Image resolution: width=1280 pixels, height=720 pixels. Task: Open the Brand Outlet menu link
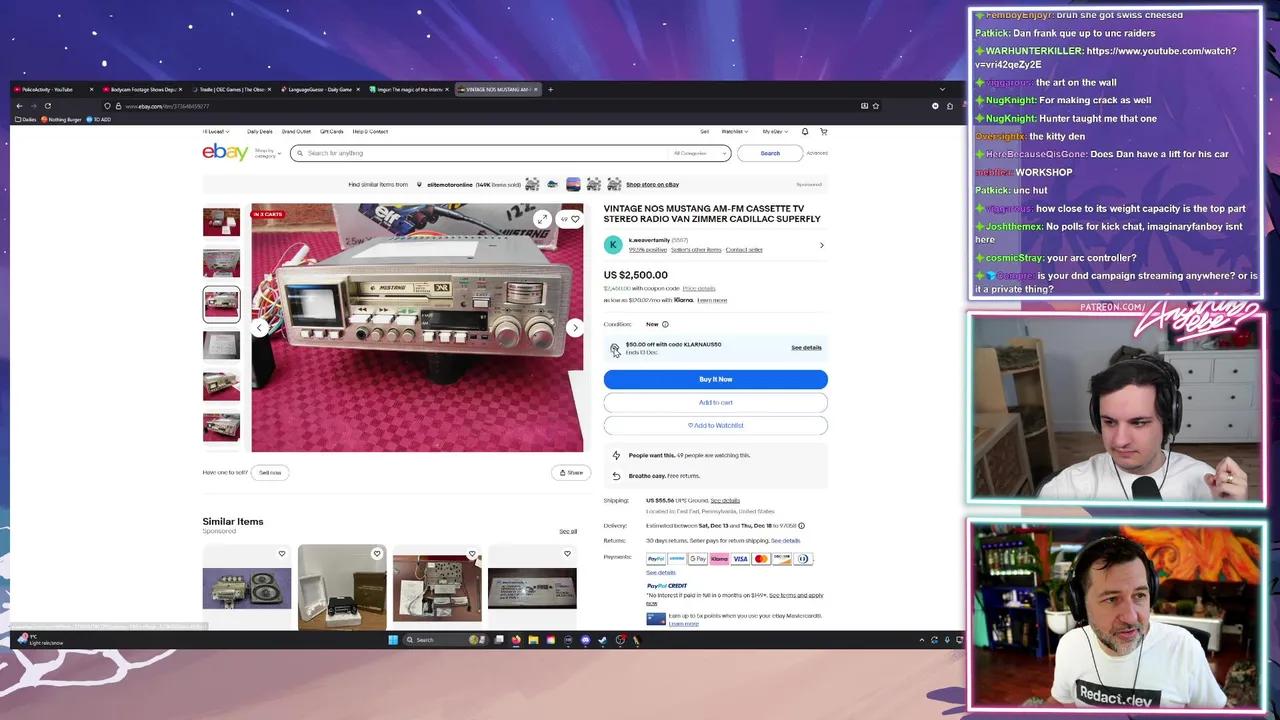click(296, 131)
